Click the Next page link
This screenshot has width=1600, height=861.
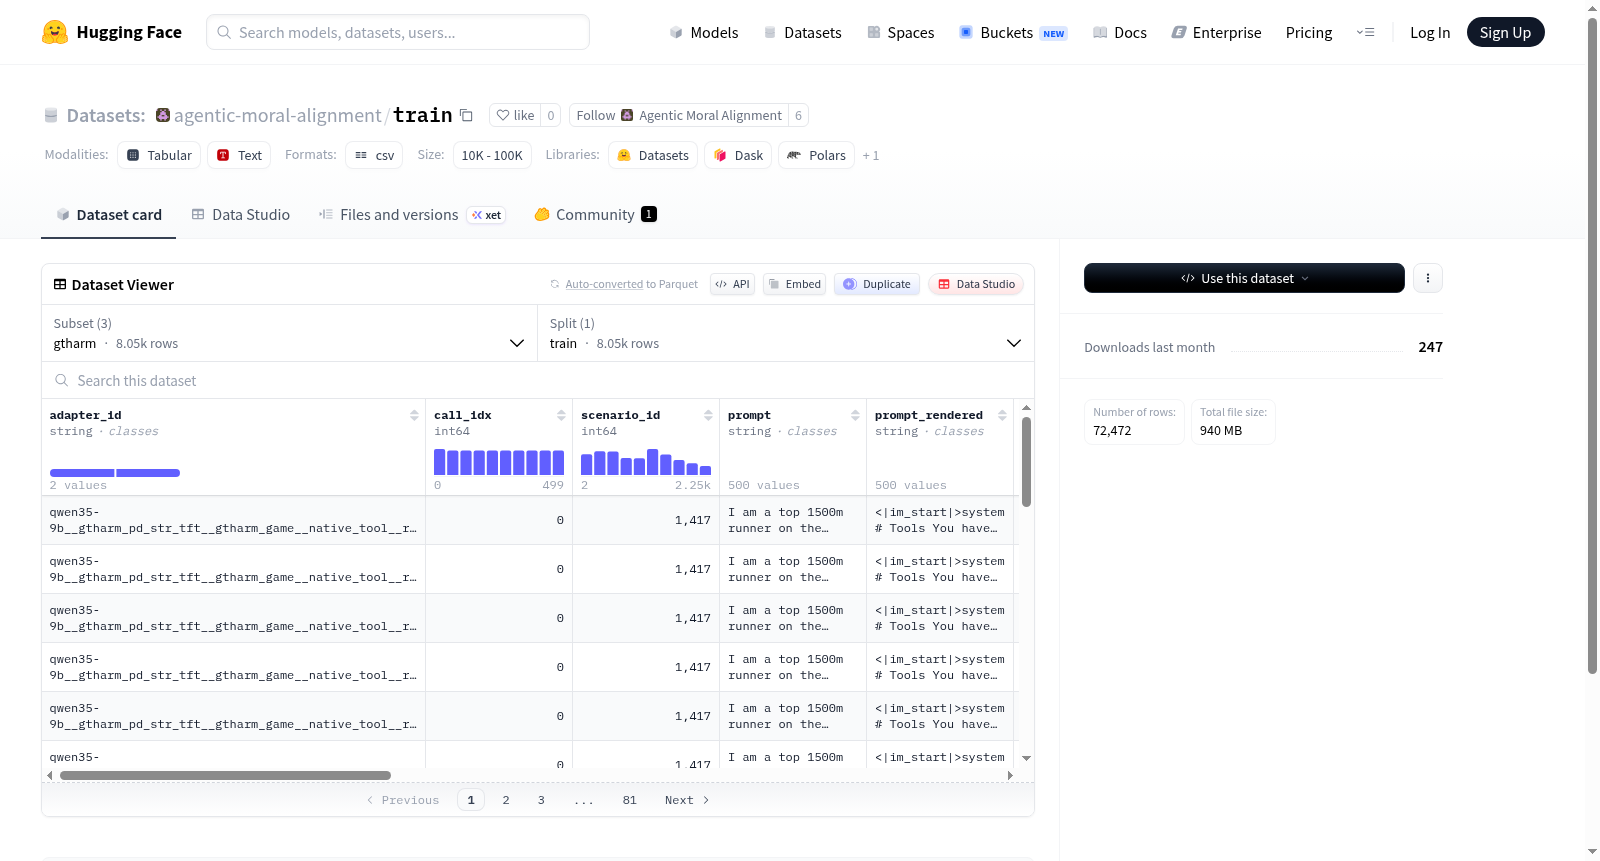click(x=687, y=800)
